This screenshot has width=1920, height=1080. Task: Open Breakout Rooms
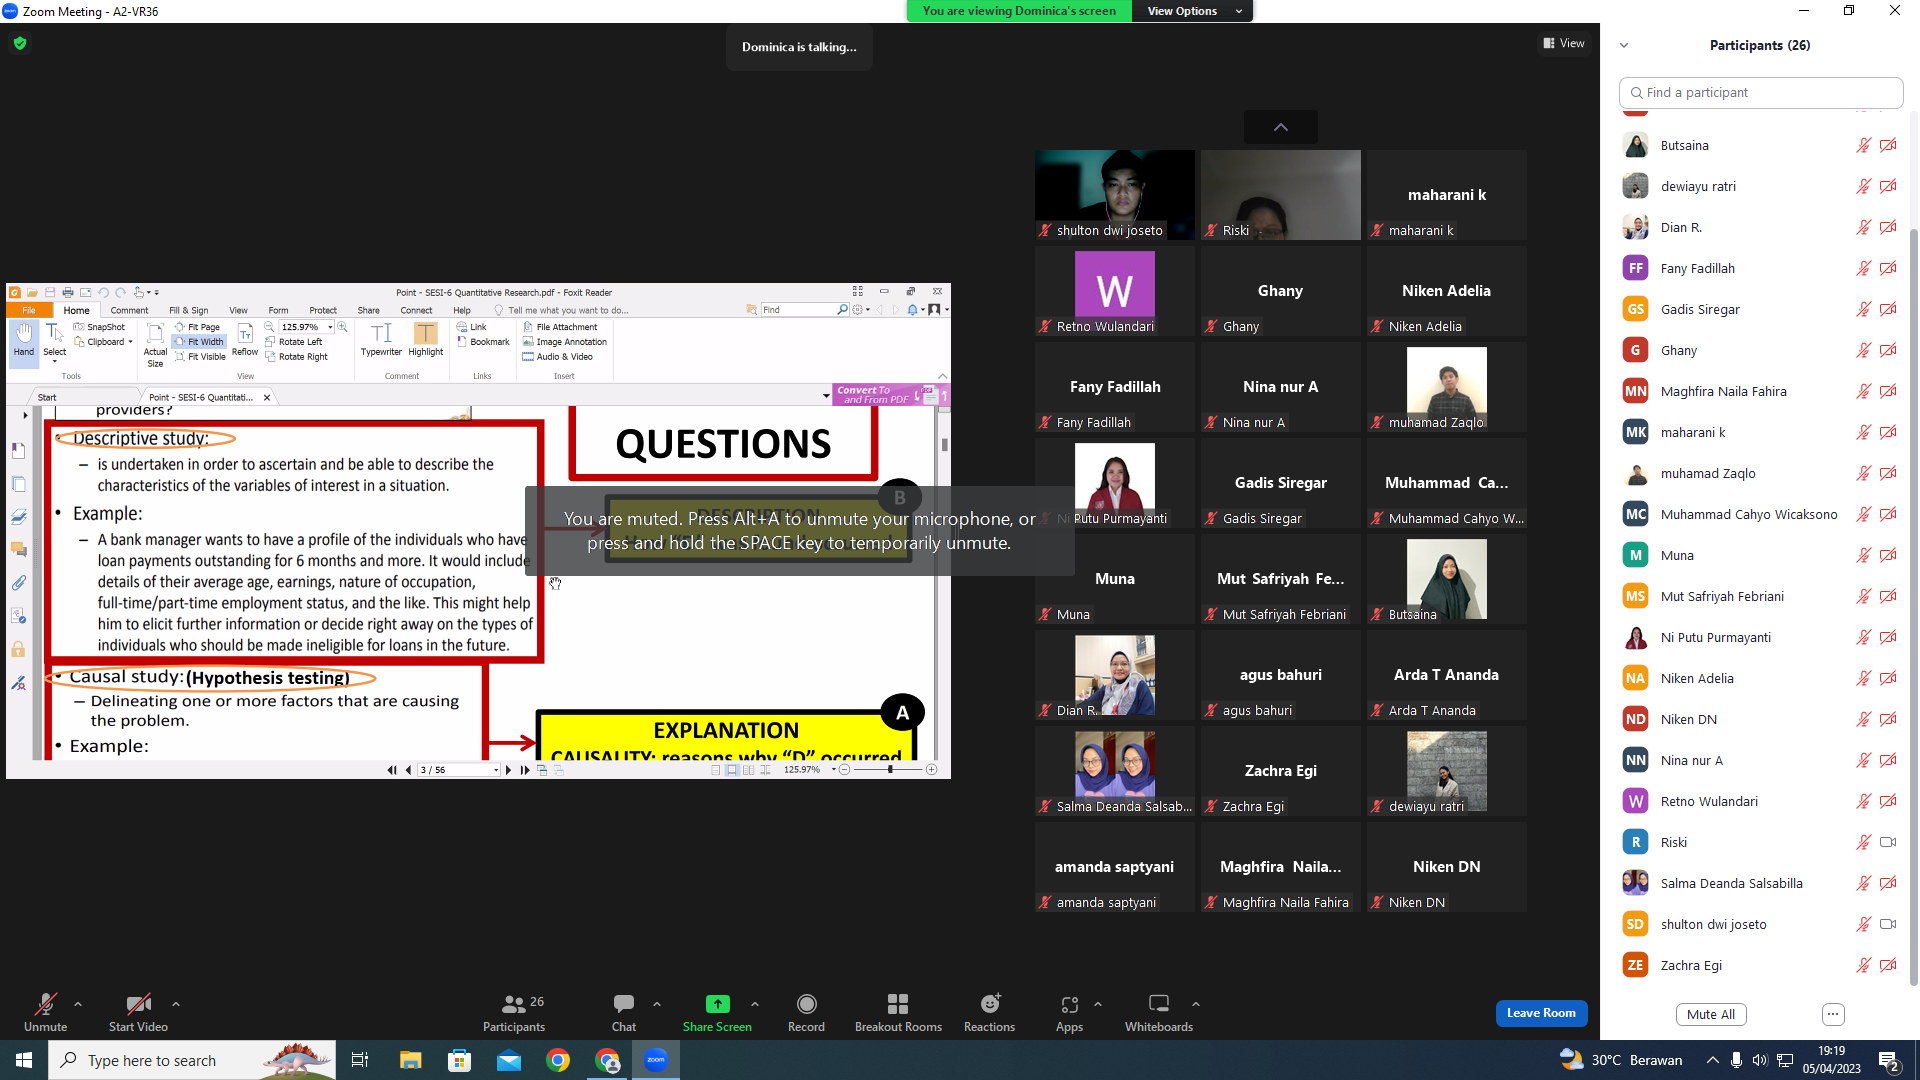(x=898, y=1012)
